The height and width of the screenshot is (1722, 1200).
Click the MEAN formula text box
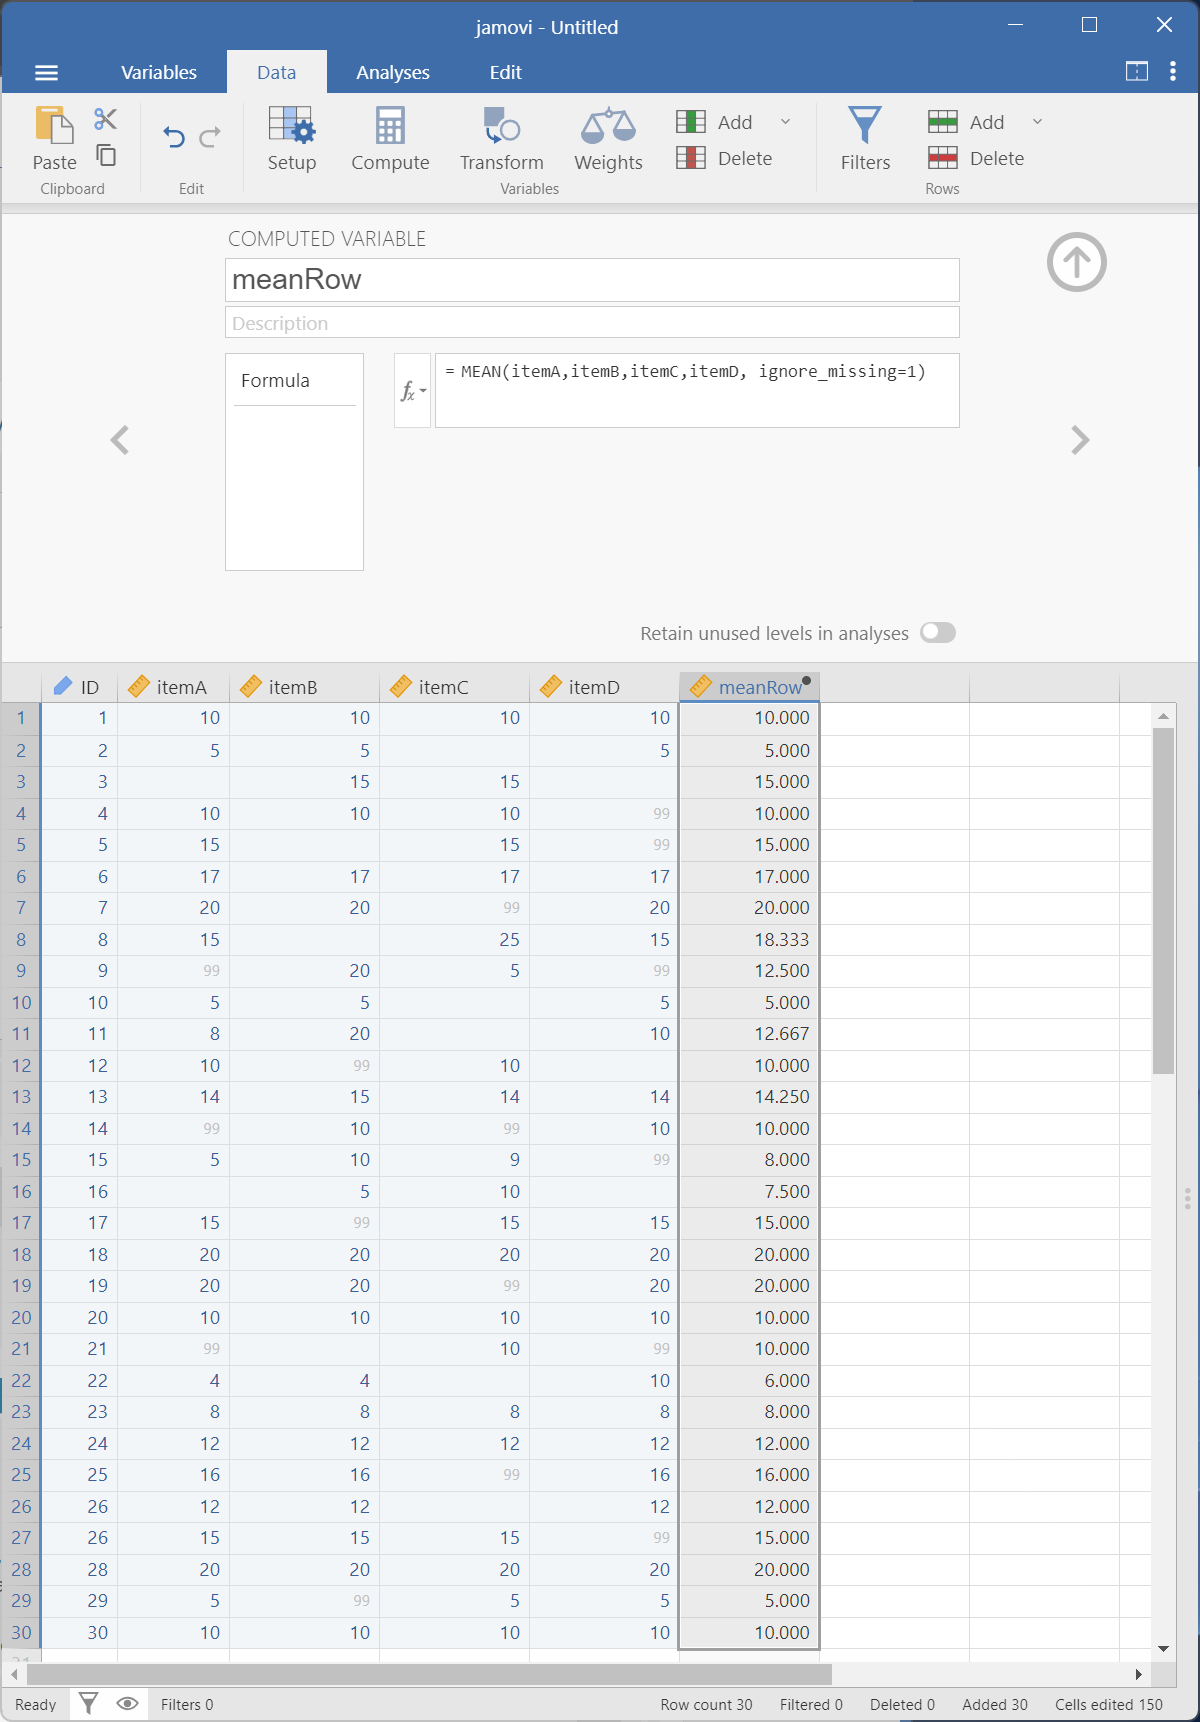pyautogui.click(x=697, y=390)
